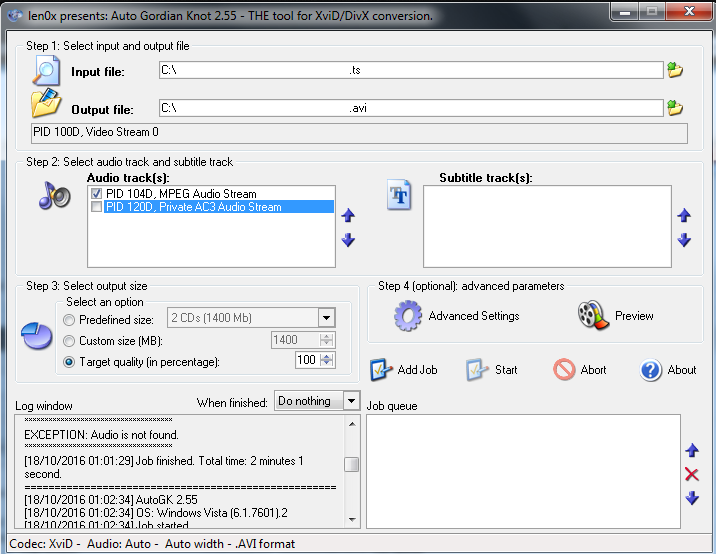Click '.AVI format' in status bar
Screen dimensions: 716x554
[x=265, y=544]
